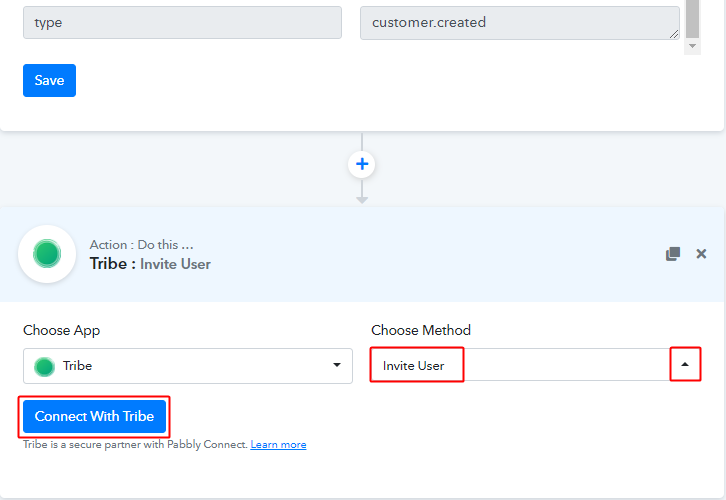The height and width of the screenshot is (500, 726).
Task: Click the small Tribe icon in app dropdown
Action: point(44,367)
